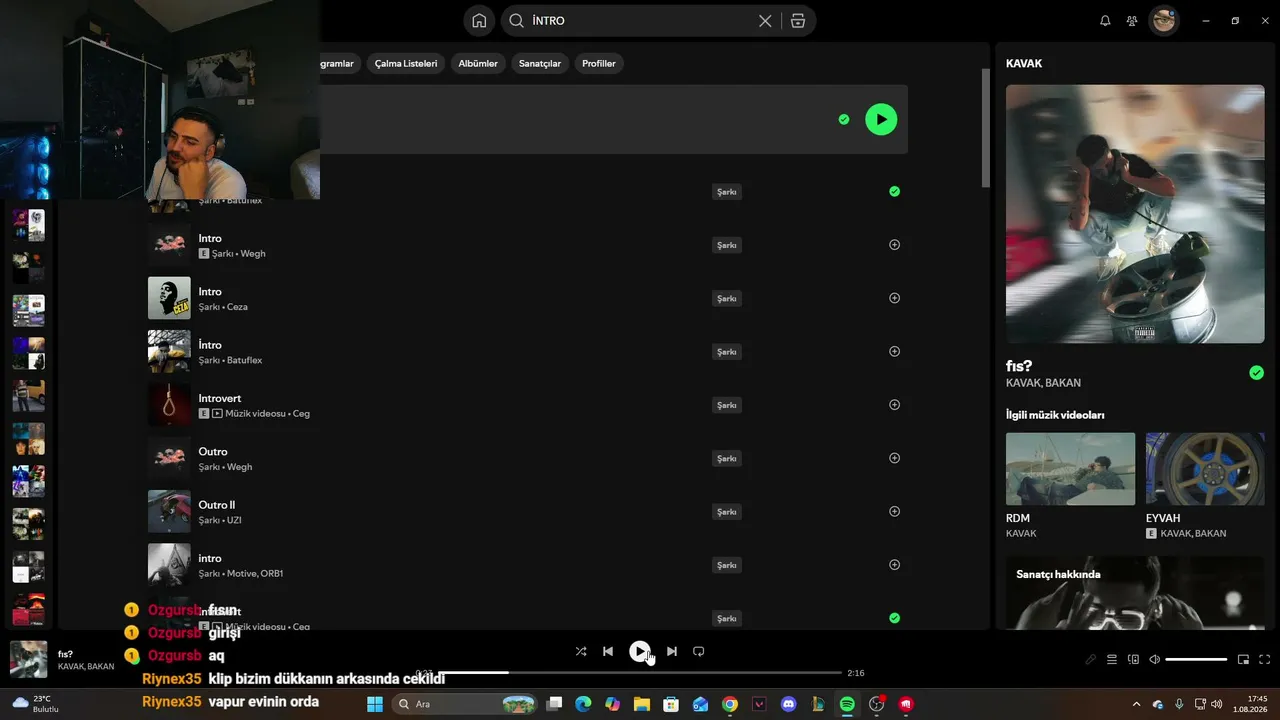
Task: Open File Explorer from the taskbar
Action: pyautogui.click(x=641, y=704)
